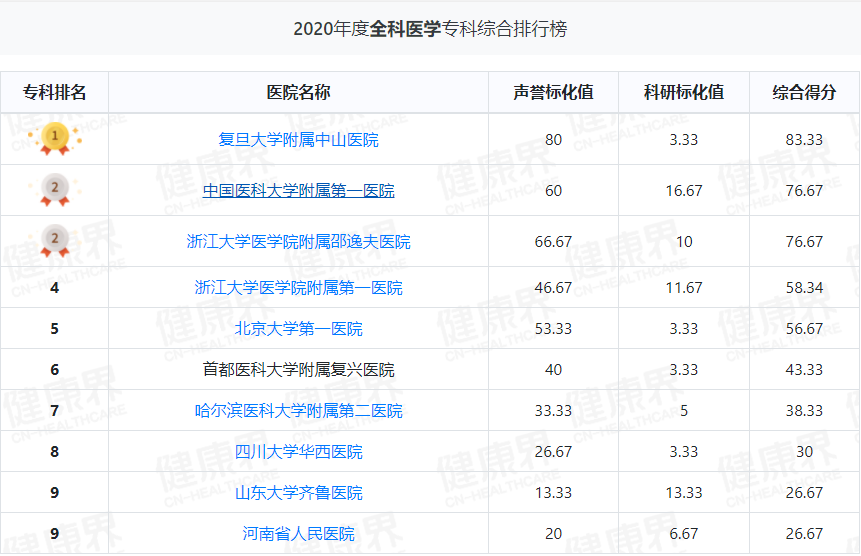The image size is (861, 556).
Task: Click rank 9 in the 山东大学齐鲁医院 row
Action: tap(54, 493)
